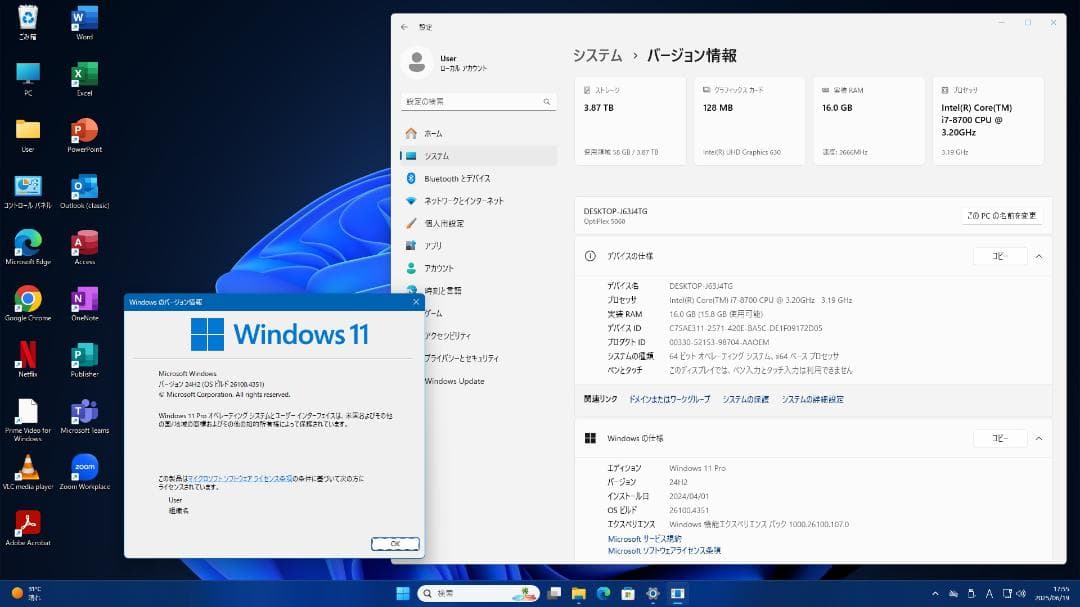Select システム in the breadcrumb
Screen dimensions: 1080x607
pos(597,56)
